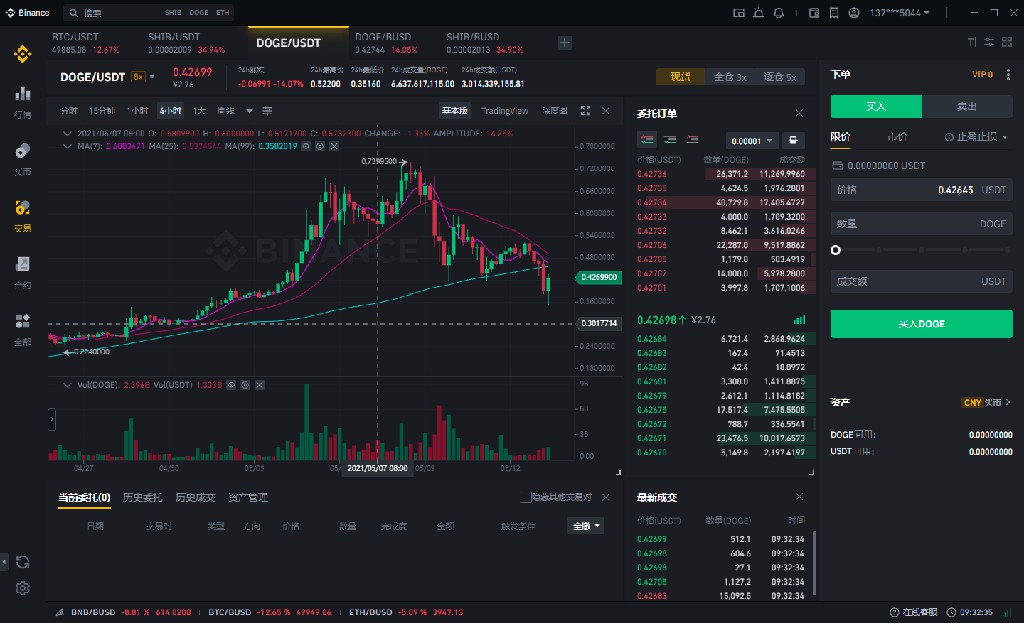Switch to the 卖出 (Sell) side

click(x=967, y=106)
